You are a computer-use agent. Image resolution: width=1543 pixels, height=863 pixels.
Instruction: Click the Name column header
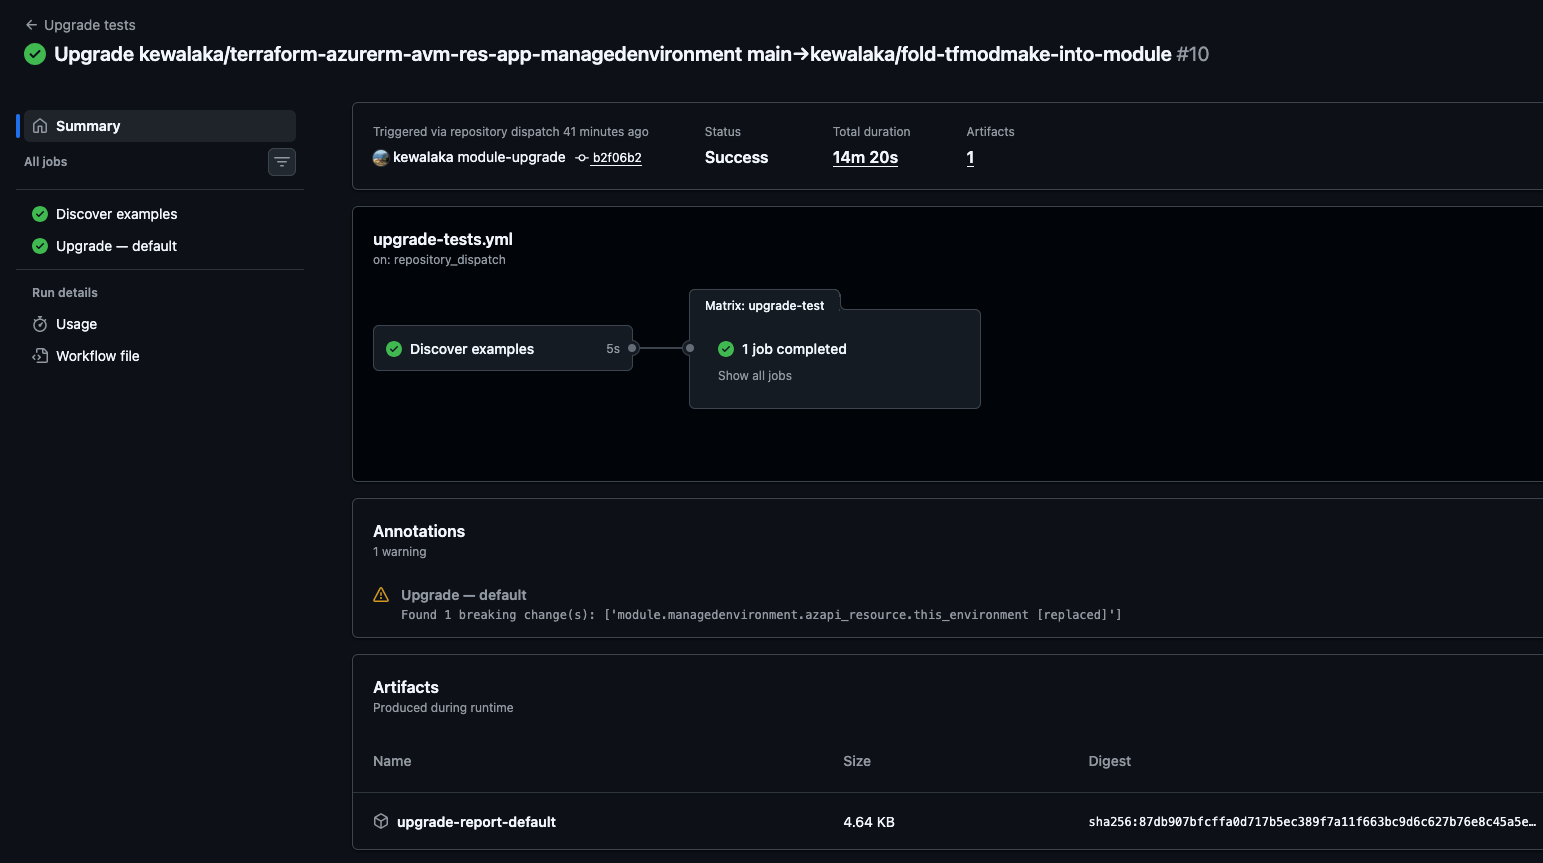[x=392, y=761]
